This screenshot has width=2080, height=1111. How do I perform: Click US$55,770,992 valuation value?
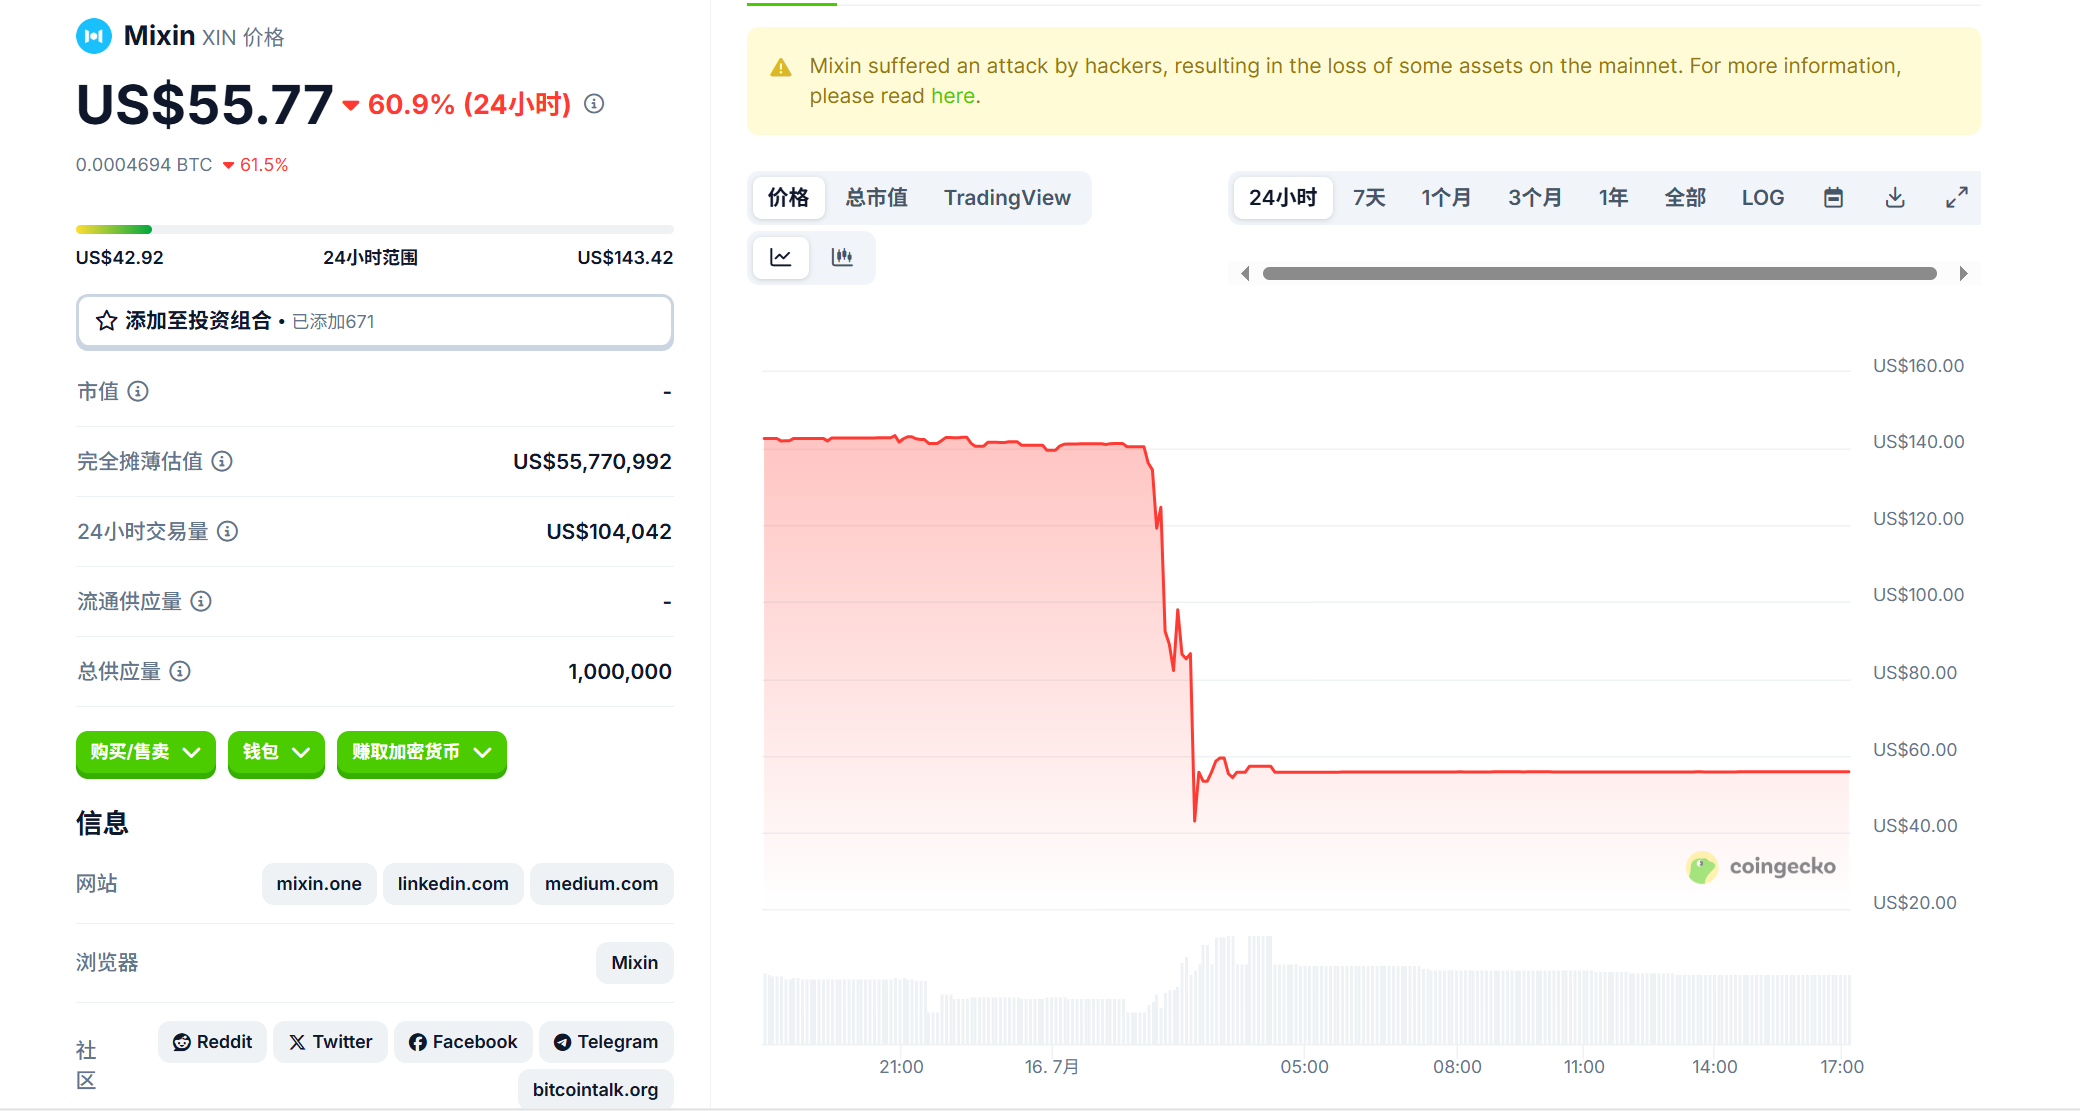pyautogui.click(x=592, y=461)
